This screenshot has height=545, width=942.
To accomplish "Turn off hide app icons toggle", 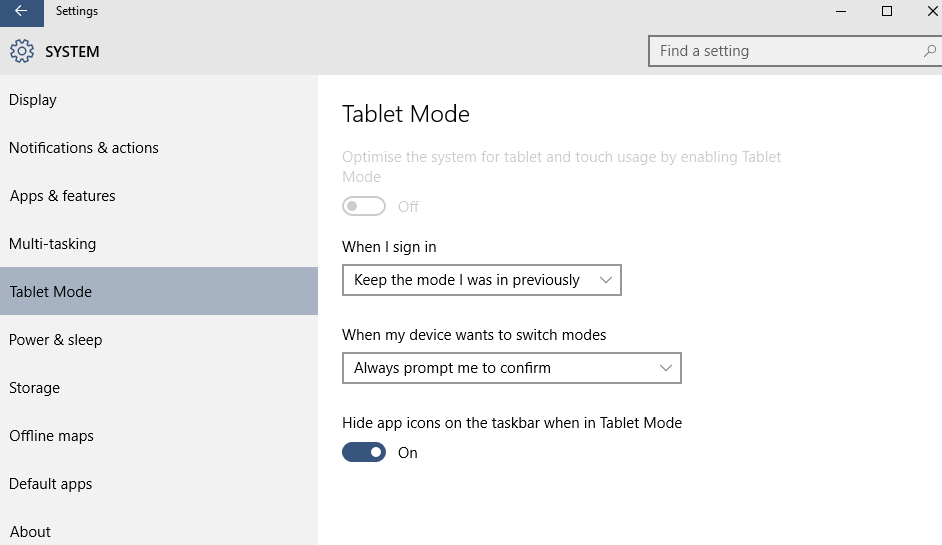I will (x=364, y=452).
